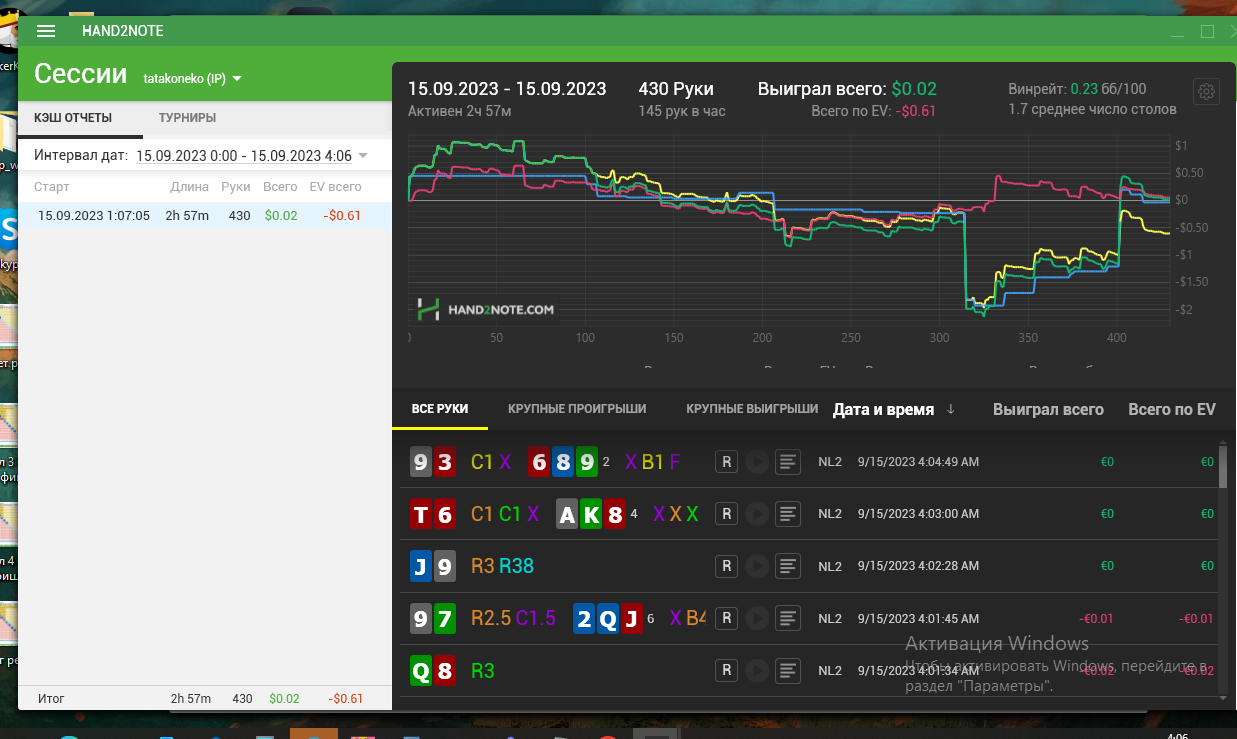Click R button for 9 3 hand row
The image size is (1237, 739).
[x=727, y=461]
